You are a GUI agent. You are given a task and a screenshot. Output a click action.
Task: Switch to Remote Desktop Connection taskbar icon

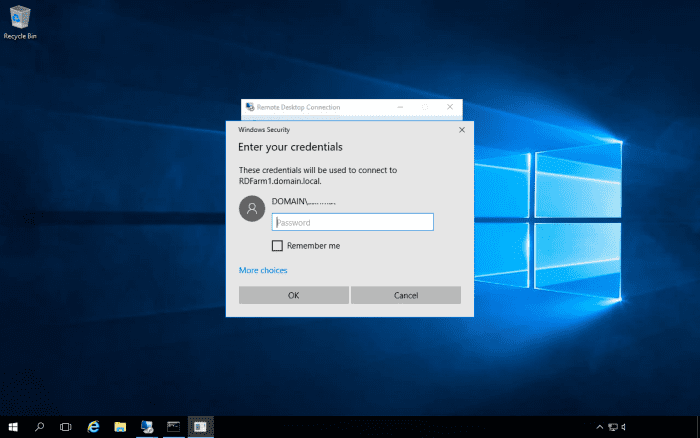(x=147, y=427)
